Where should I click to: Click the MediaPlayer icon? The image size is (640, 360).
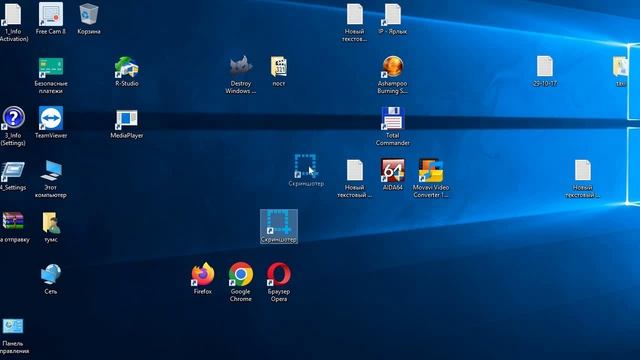pyautogui.click(x=127, y=124)
